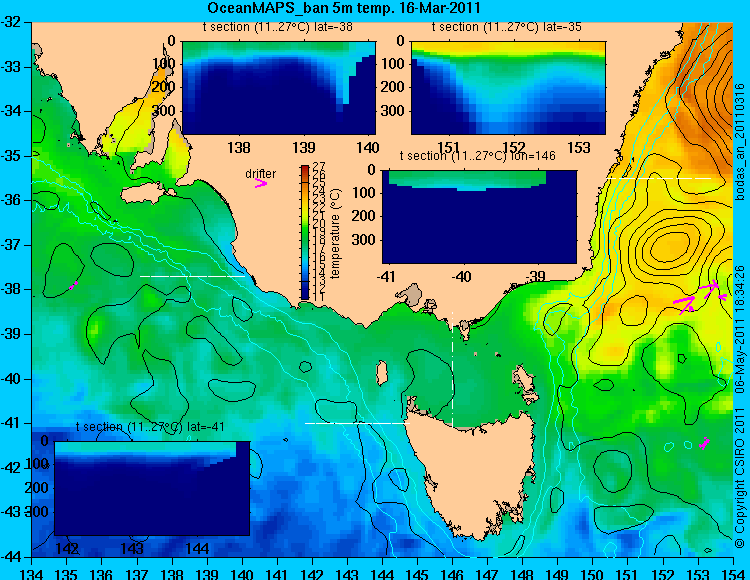Click the white dashed section line at latitude -41

[x=357, y=423]
